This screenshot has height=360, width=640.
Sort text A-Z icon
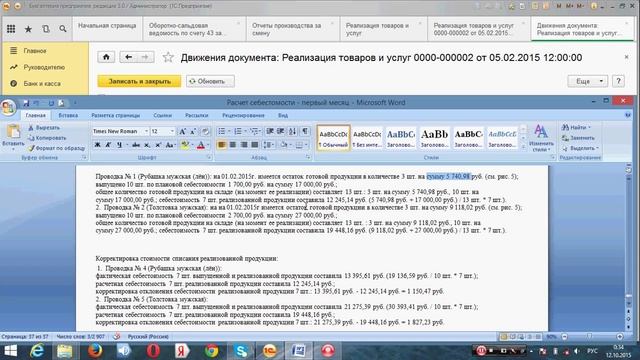coord(293,131)
